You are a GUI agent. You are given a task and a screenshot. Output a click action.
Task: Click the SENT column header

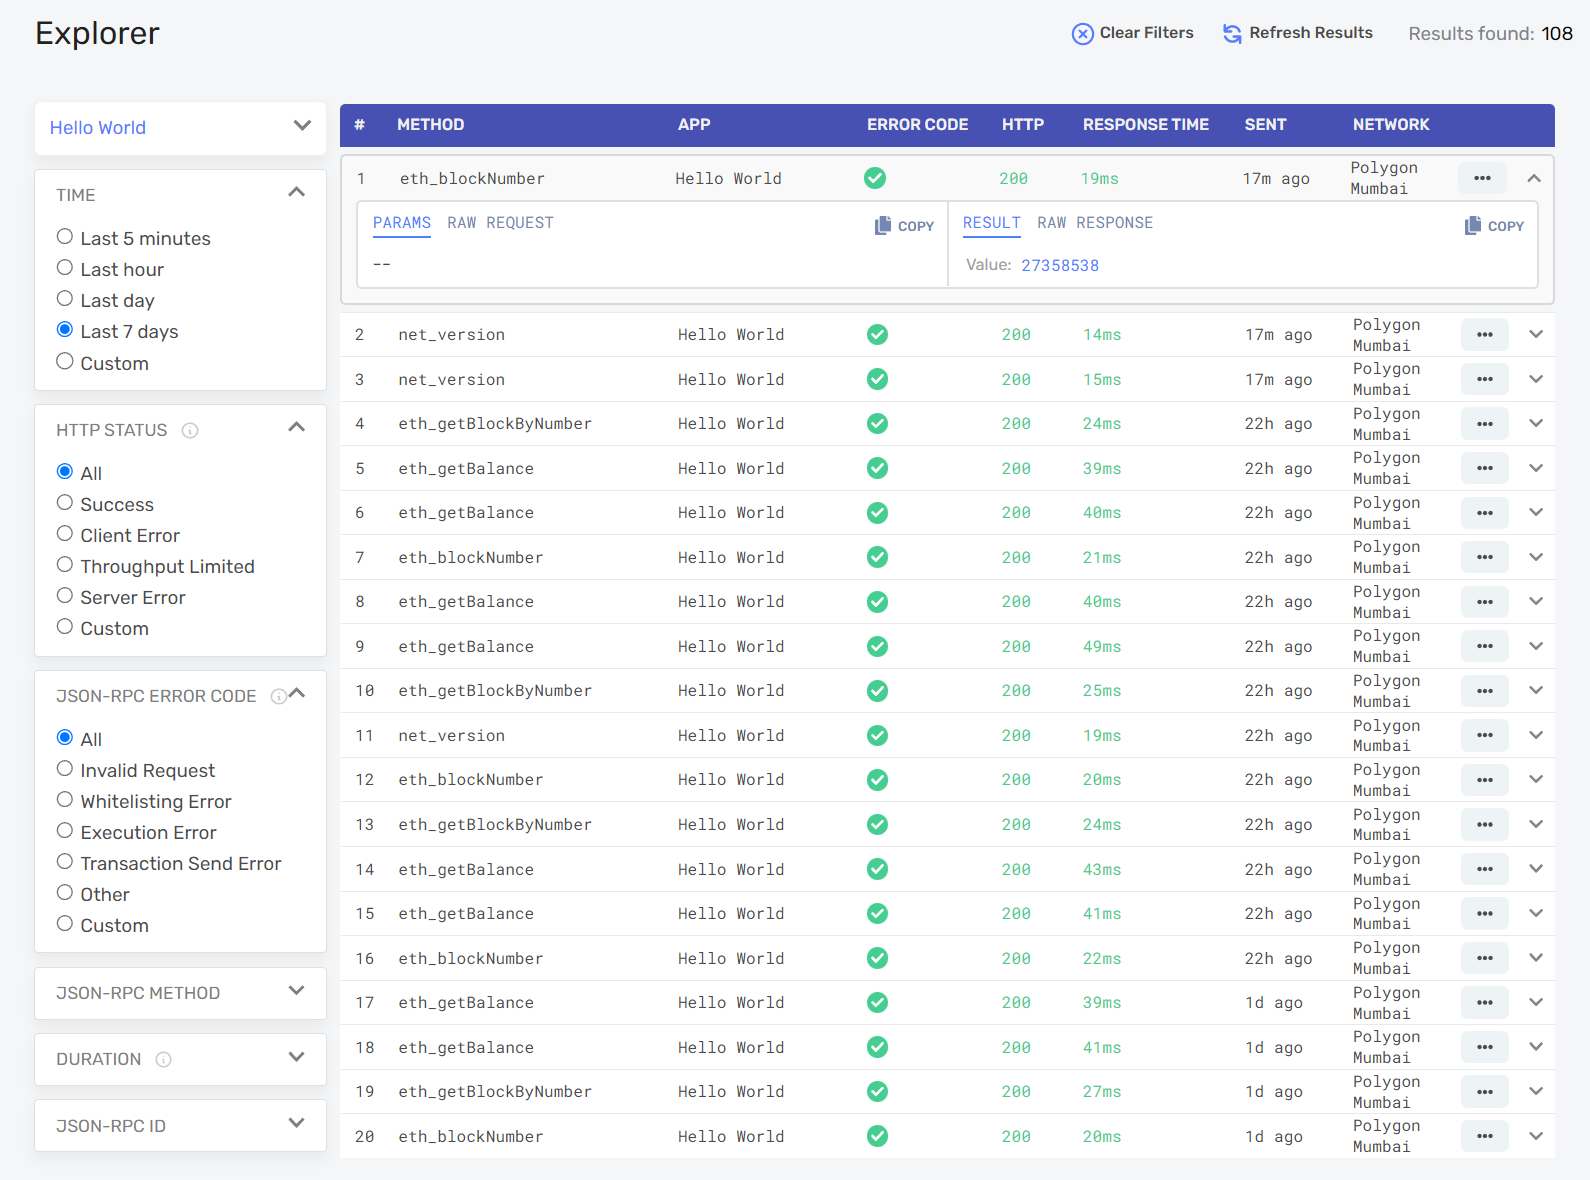(1265, 125)
